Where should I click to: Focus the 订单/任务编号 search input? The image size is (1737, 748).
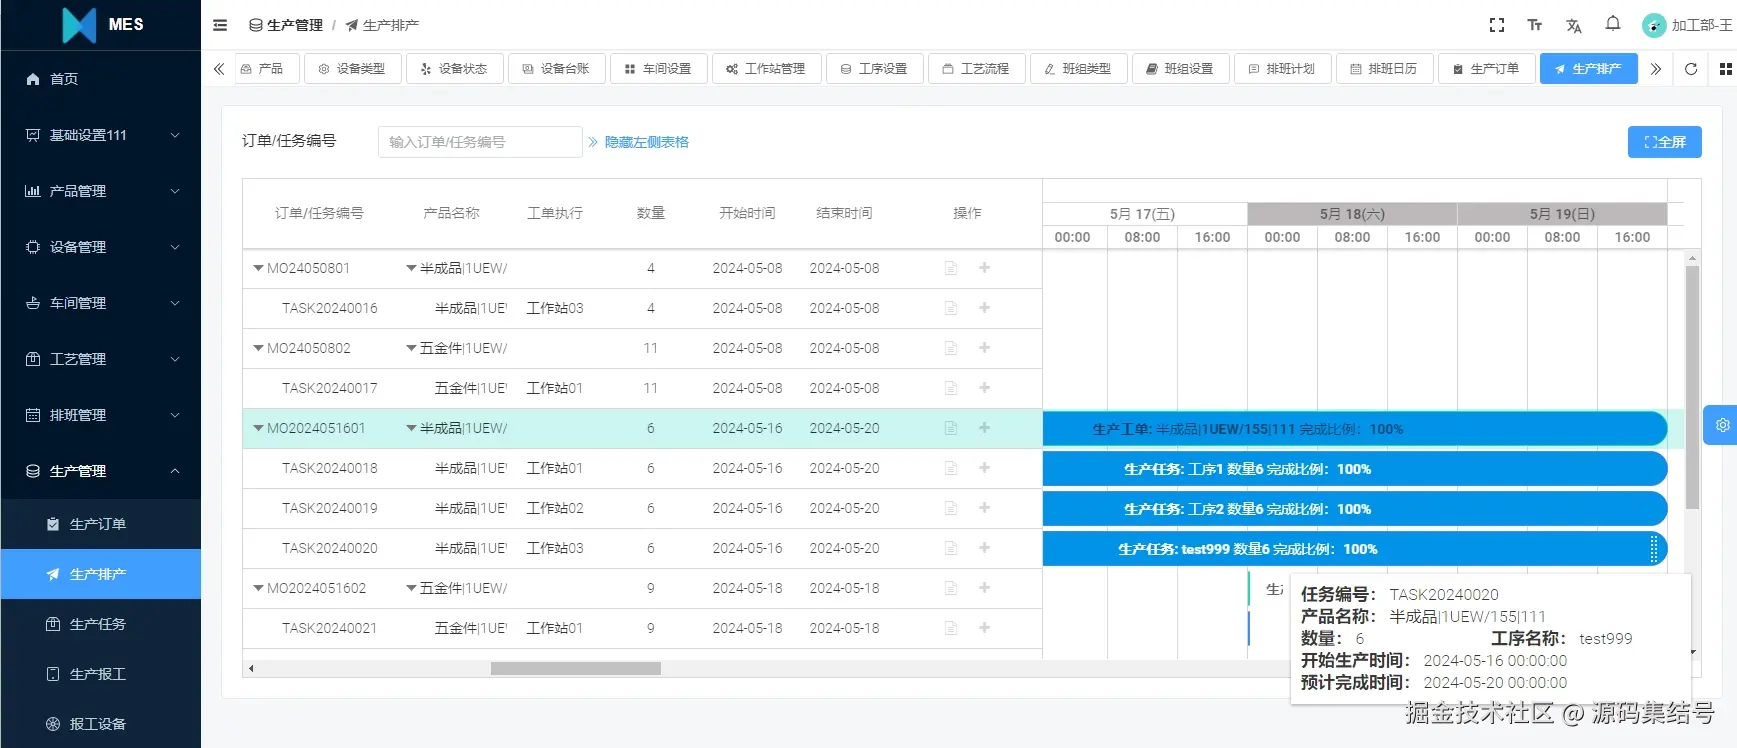480,142
